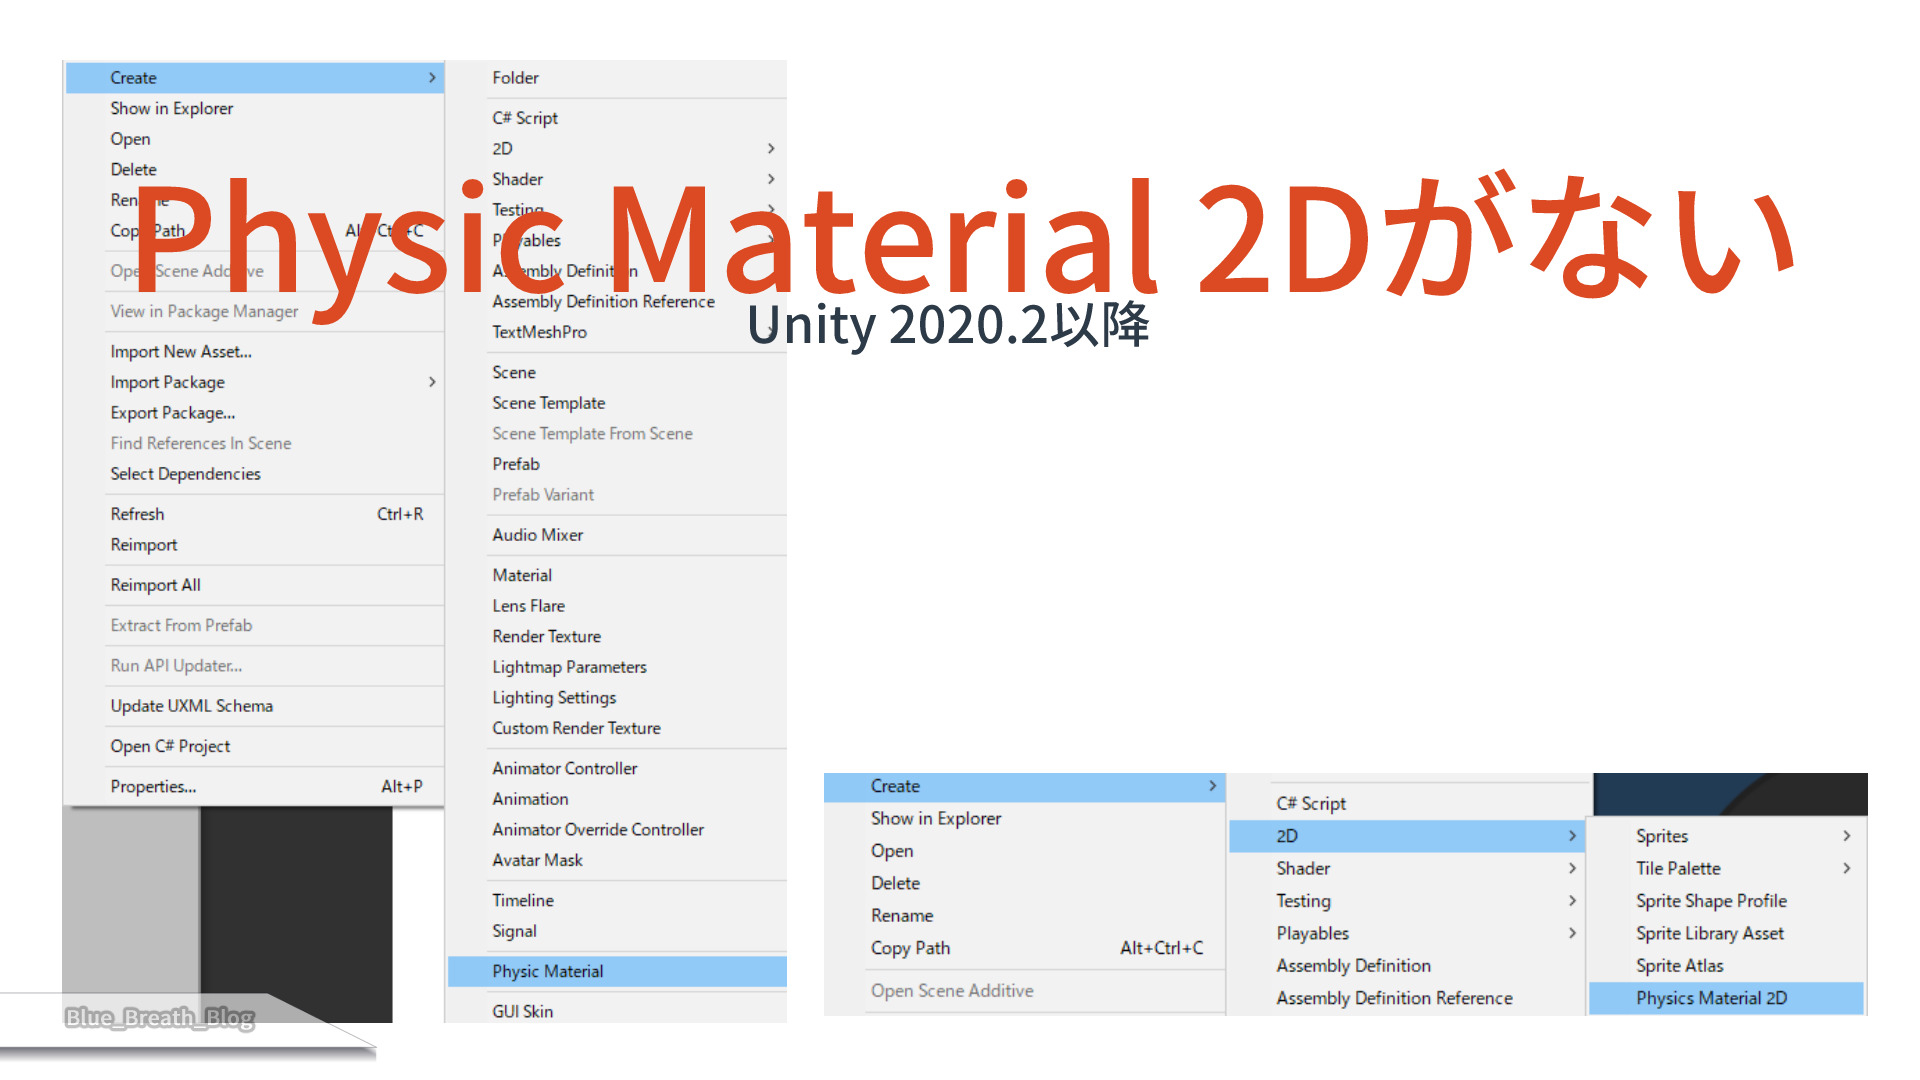Create a new Scene
The width and height of the screenshot is (1920, 1080).
(514, 373)
